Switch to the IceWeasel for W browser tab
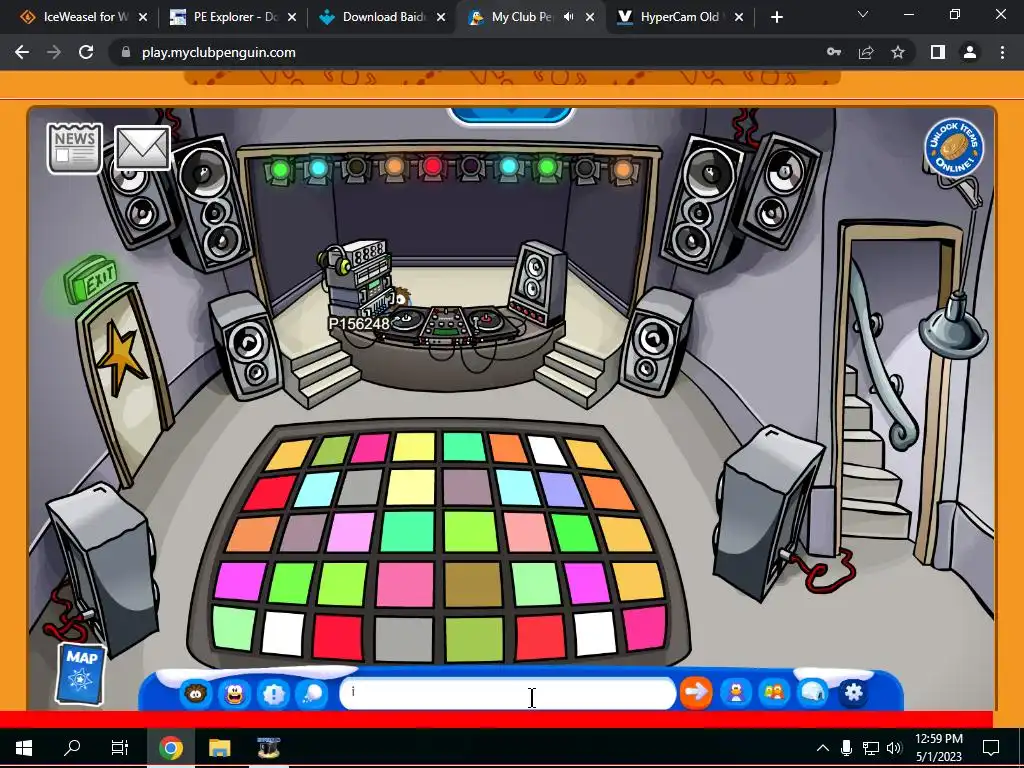The height and width of the screenshot is (768, 1024). pos(83,17)
